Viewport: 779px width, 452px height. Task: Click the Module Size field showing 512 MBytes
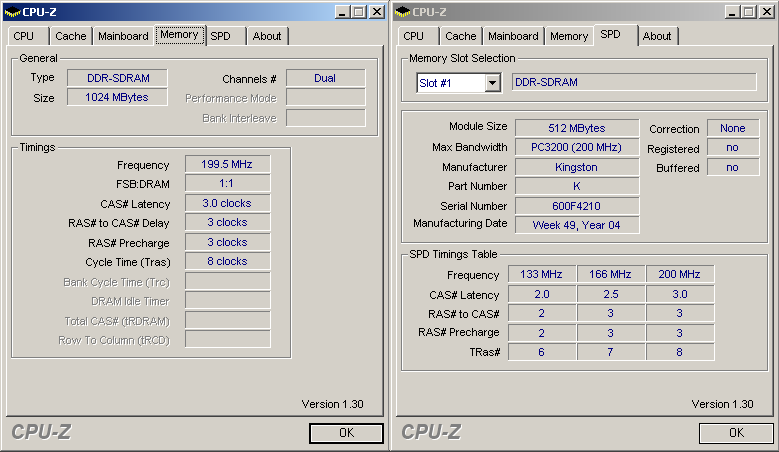576,128
